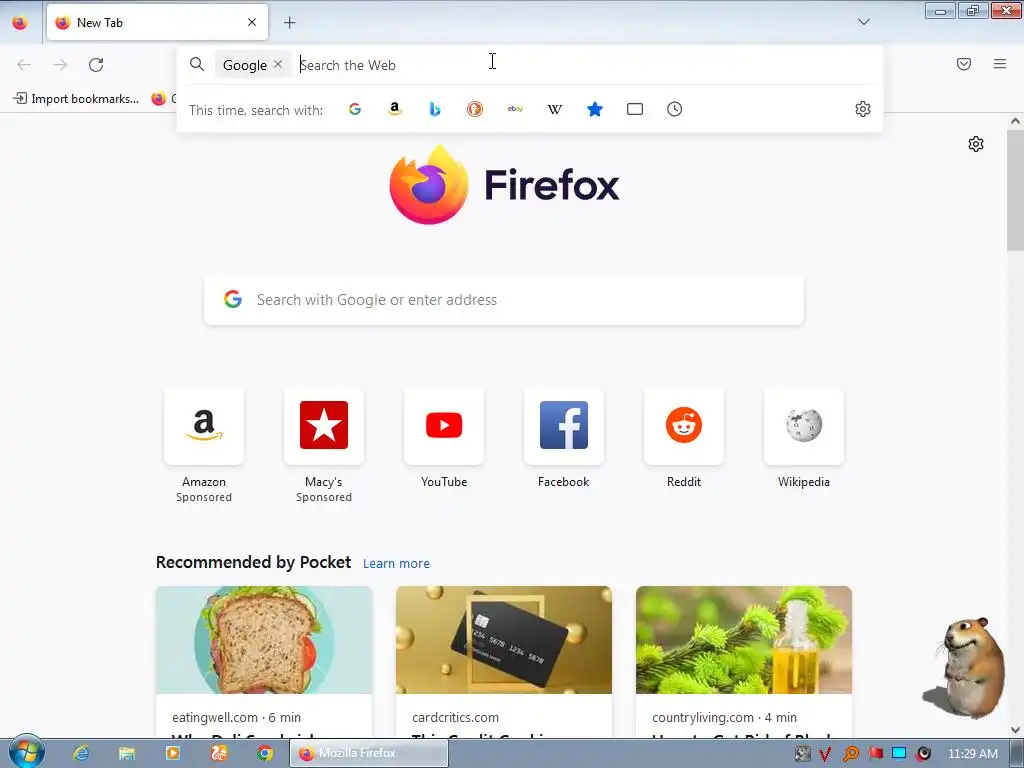
Task: Click the red V tray icon
Action: 825,754
